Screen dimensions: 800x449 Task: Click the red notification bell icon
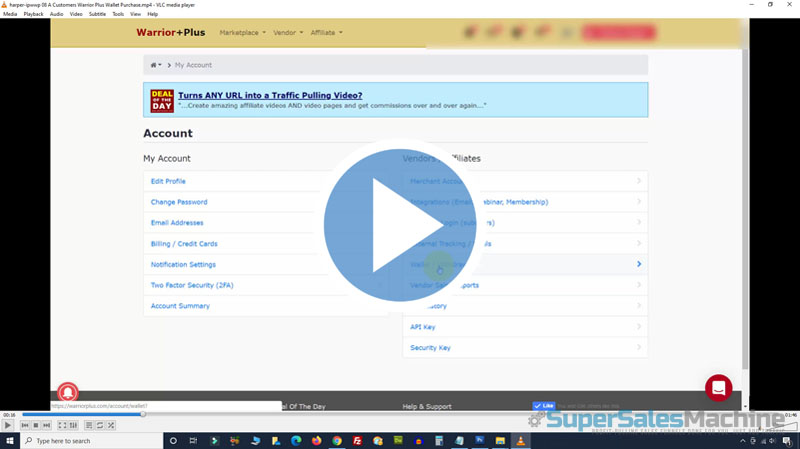click(68, 393)
